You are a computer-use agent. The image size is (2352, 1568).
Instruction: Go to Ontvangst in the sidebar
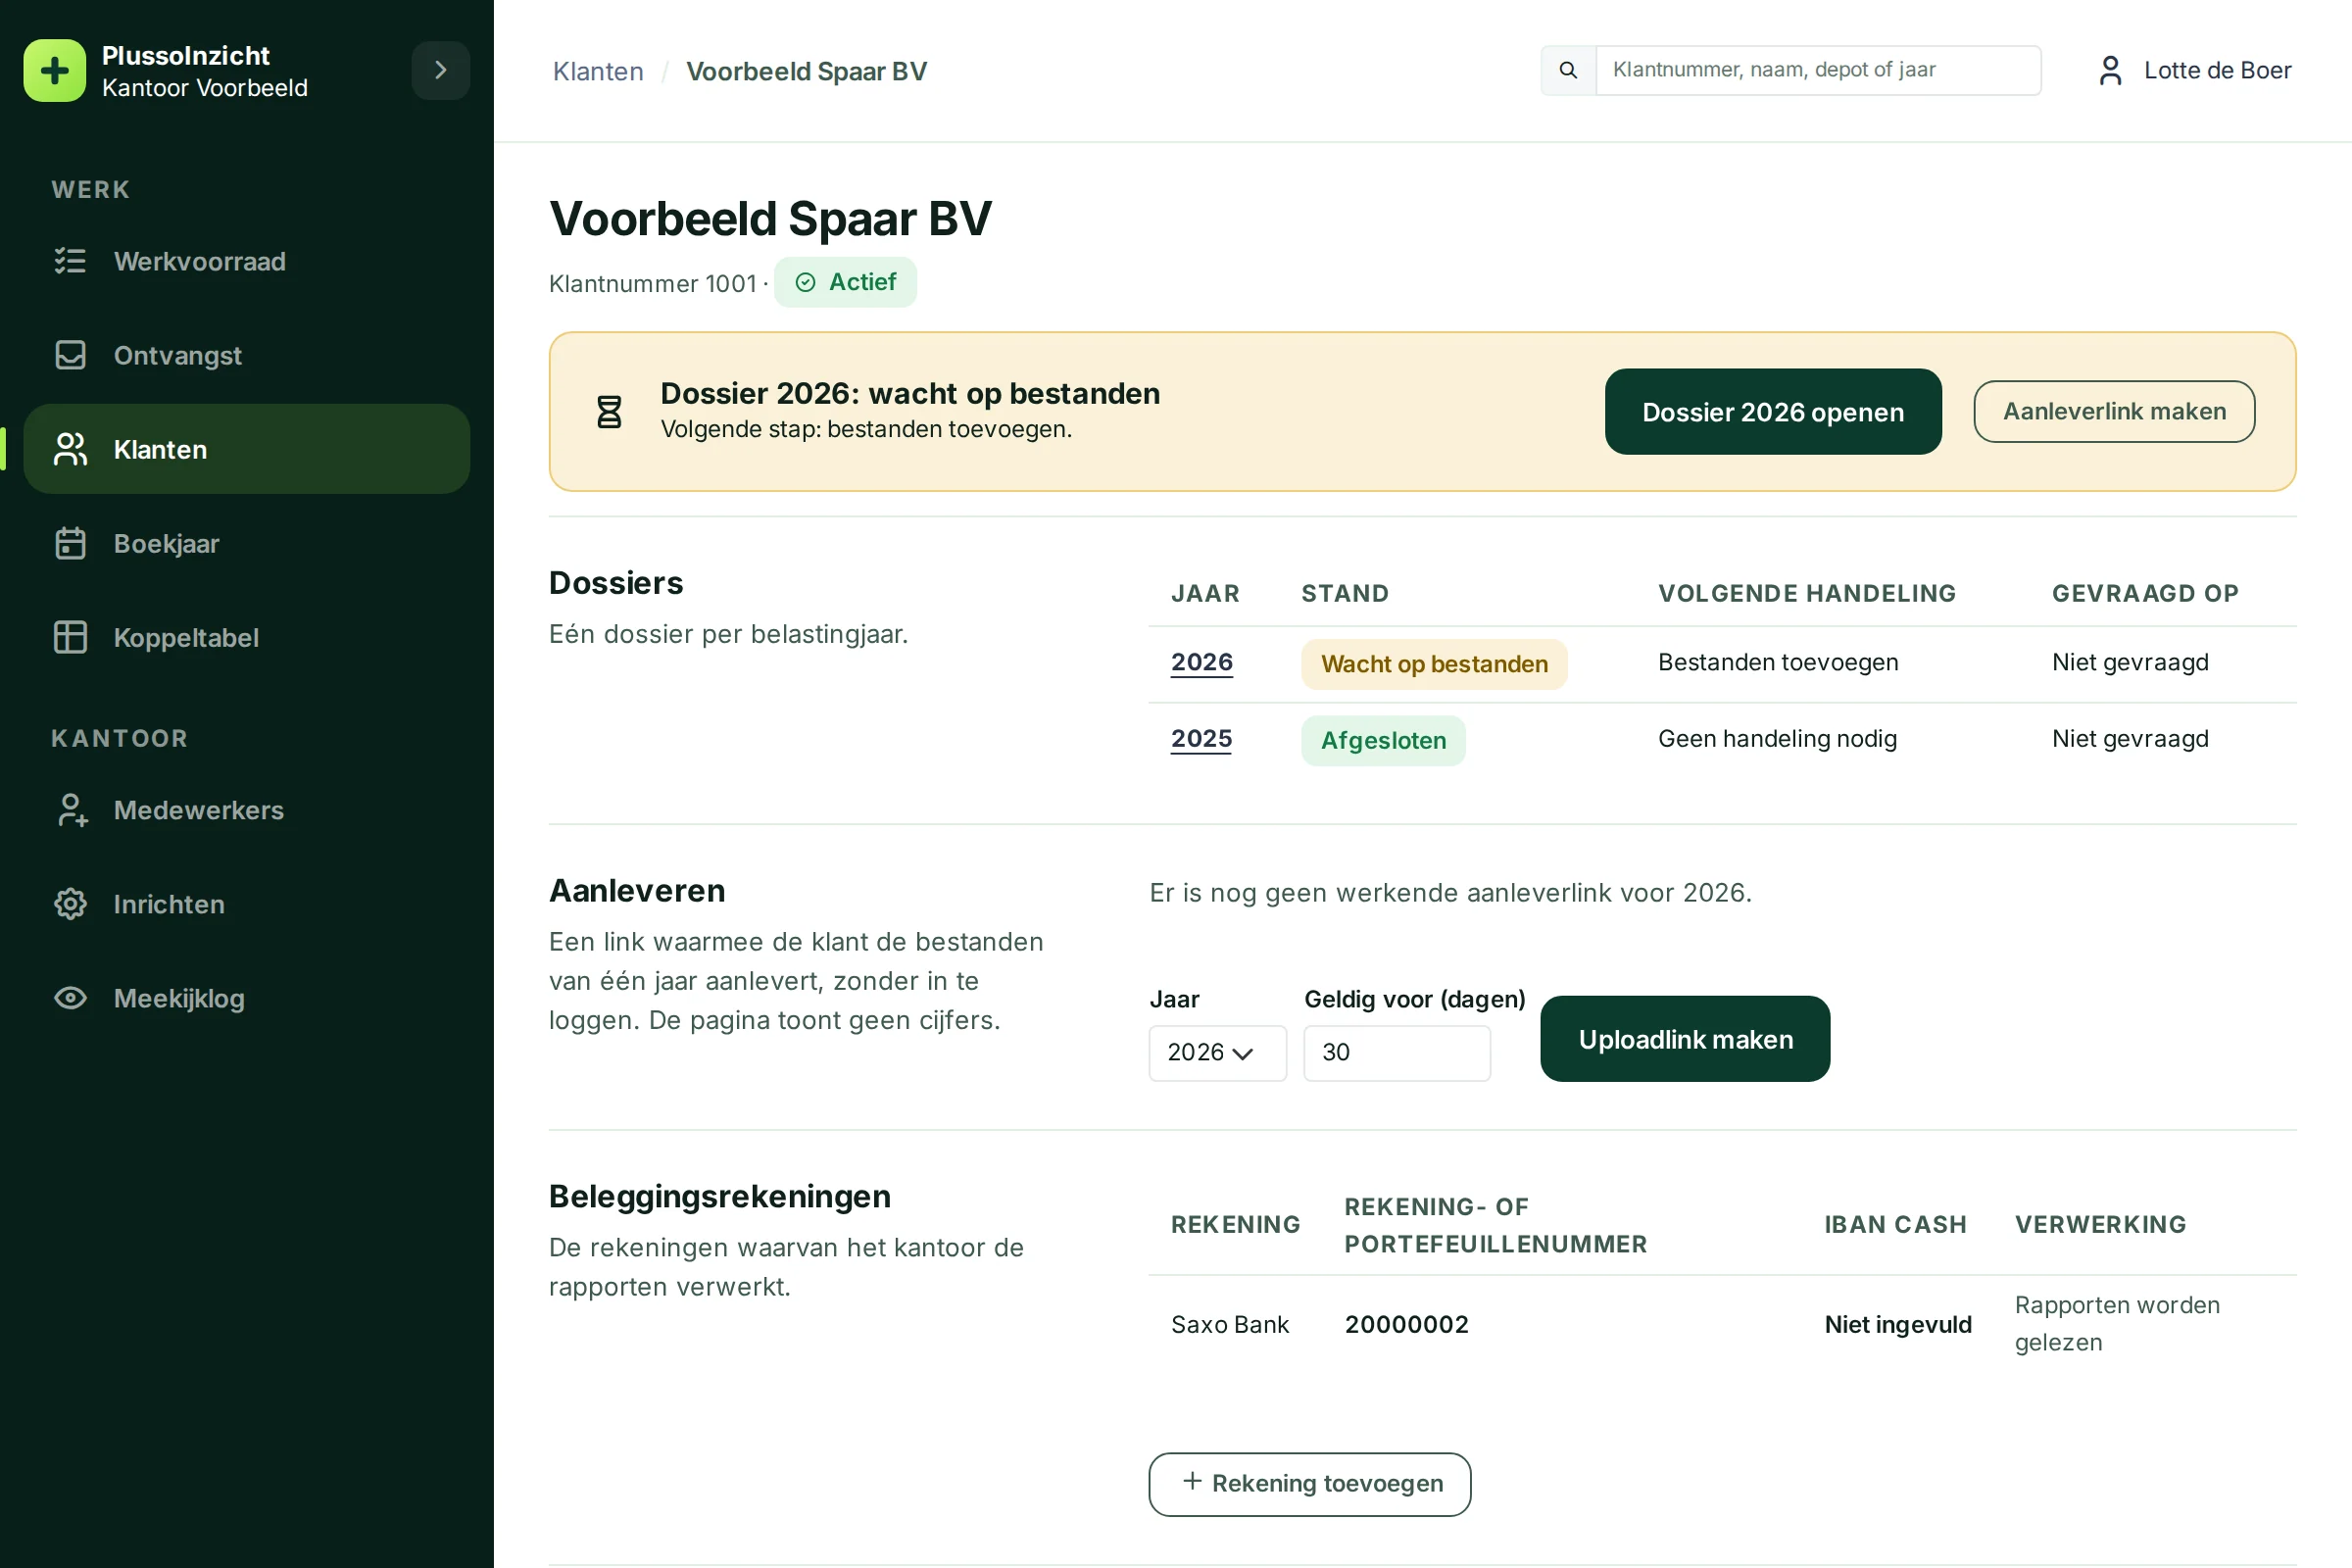pyautogui.click(x=247, y=355)
